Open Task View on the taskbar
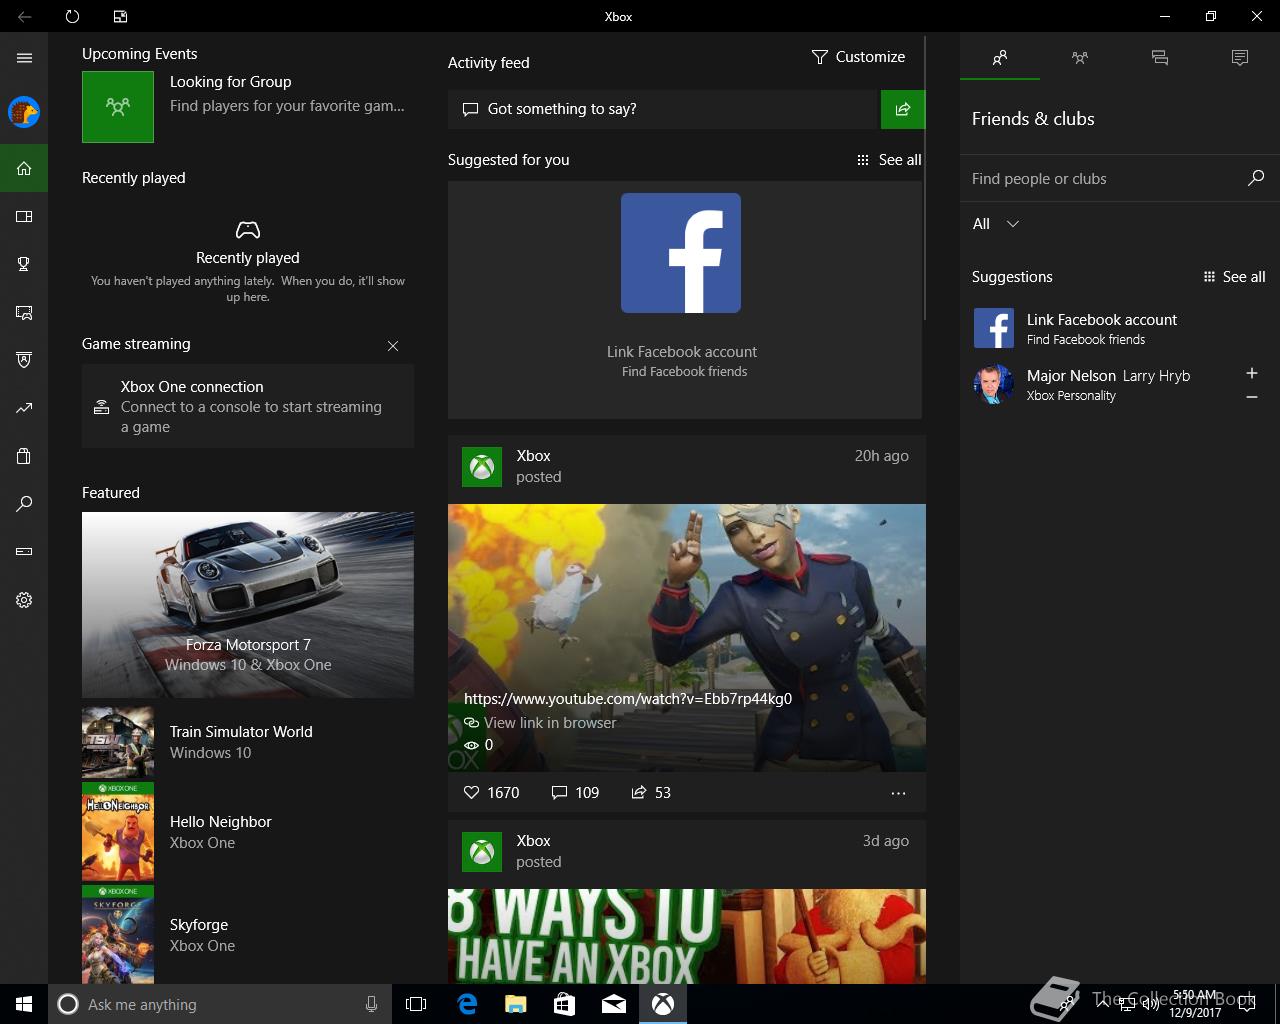1280x1024 pixels. pyautogui.click(x=416, y=1004)
